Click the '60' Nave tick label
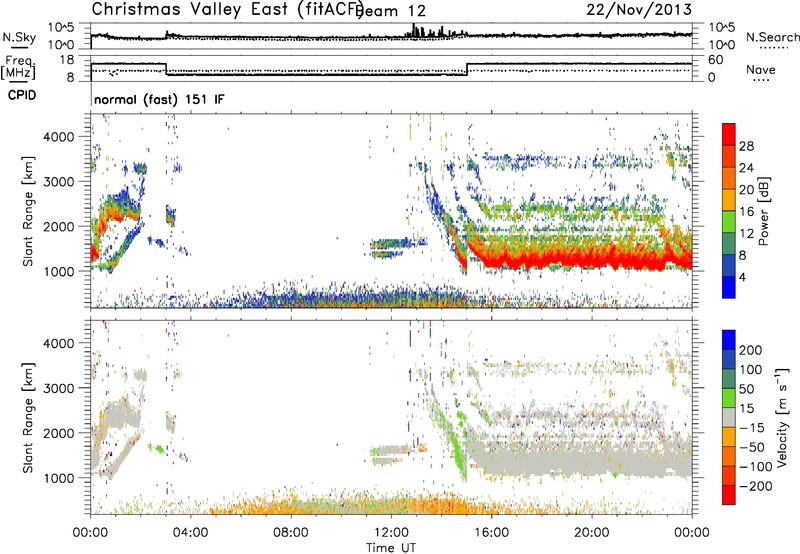Screen dimensions: 800x554 click(x=716, y=60)
